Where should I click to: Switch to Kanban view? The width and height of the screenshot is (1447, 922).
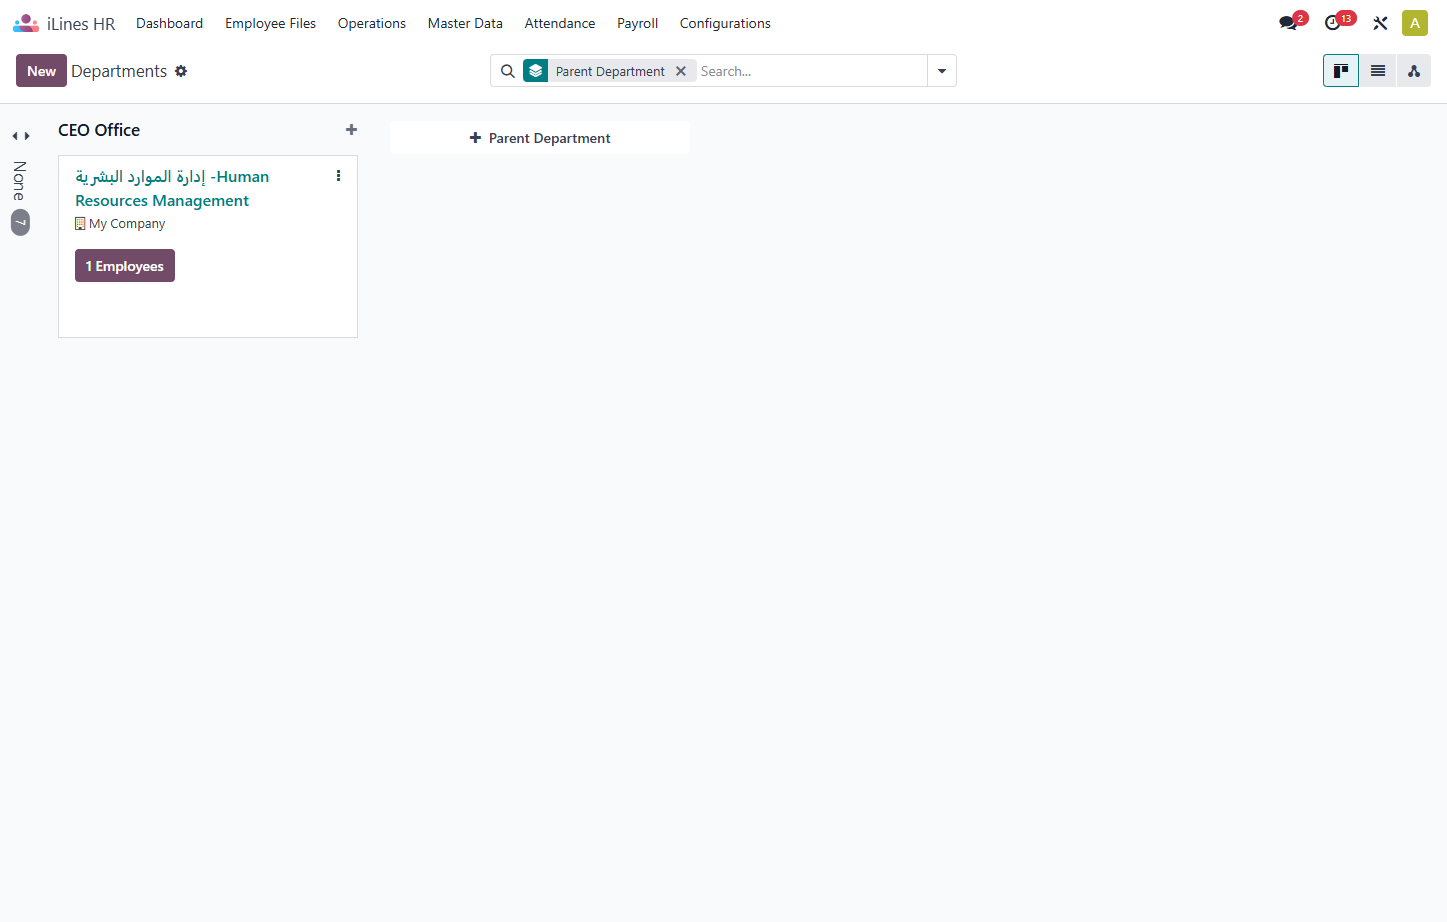[x=1341, y=71]
